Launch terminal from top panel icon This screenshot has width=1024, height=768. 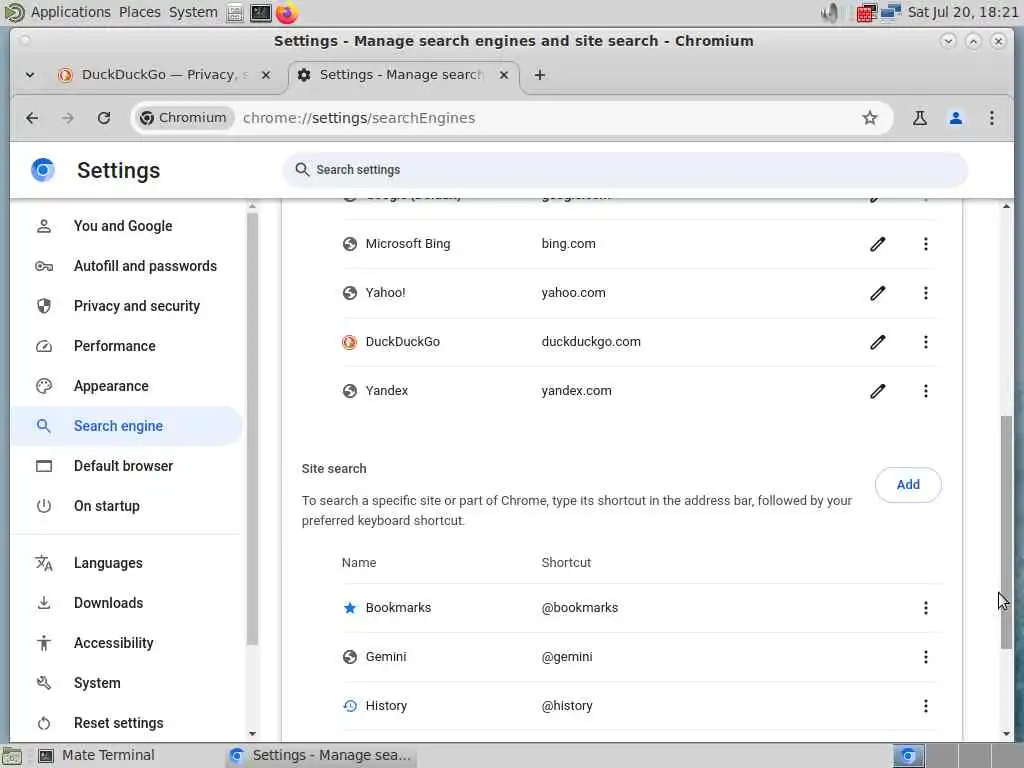261,12
